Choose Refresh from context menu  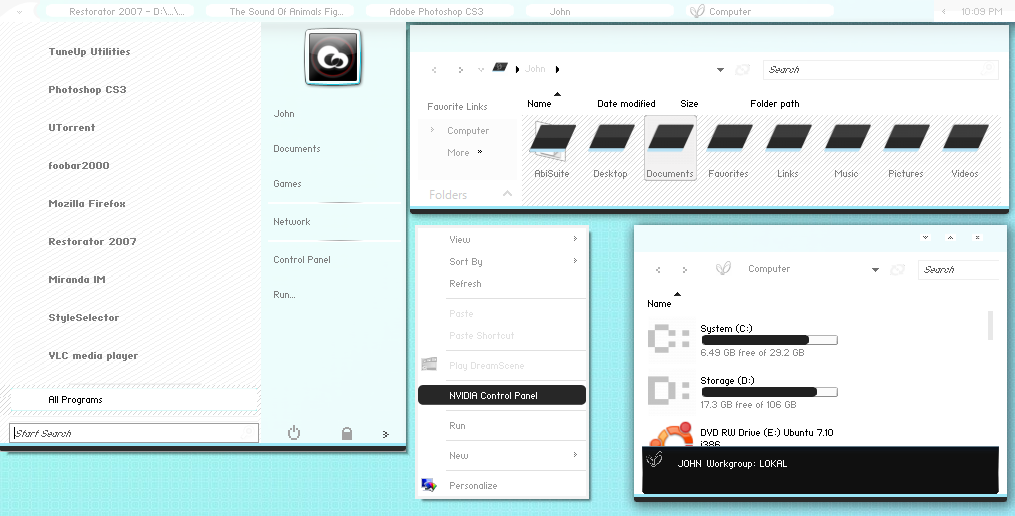(502, 284)
